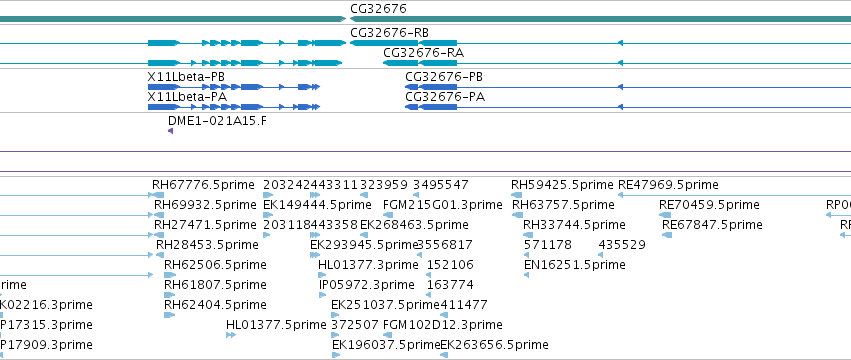Select the CG32676 gene label
Image resolution: width=851 pixels, height=360 pixels.
coord(378,9)
